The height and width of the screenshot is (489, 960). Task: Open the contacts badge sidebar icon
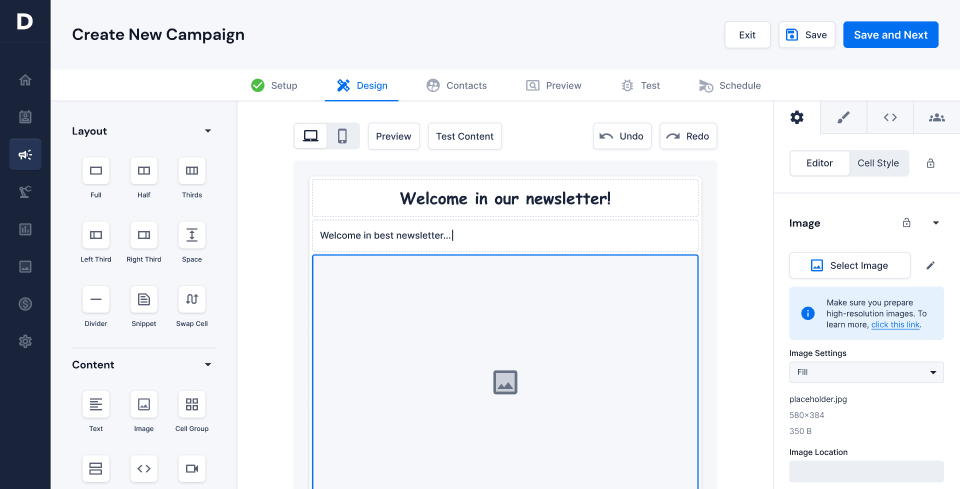pos(25,117)
